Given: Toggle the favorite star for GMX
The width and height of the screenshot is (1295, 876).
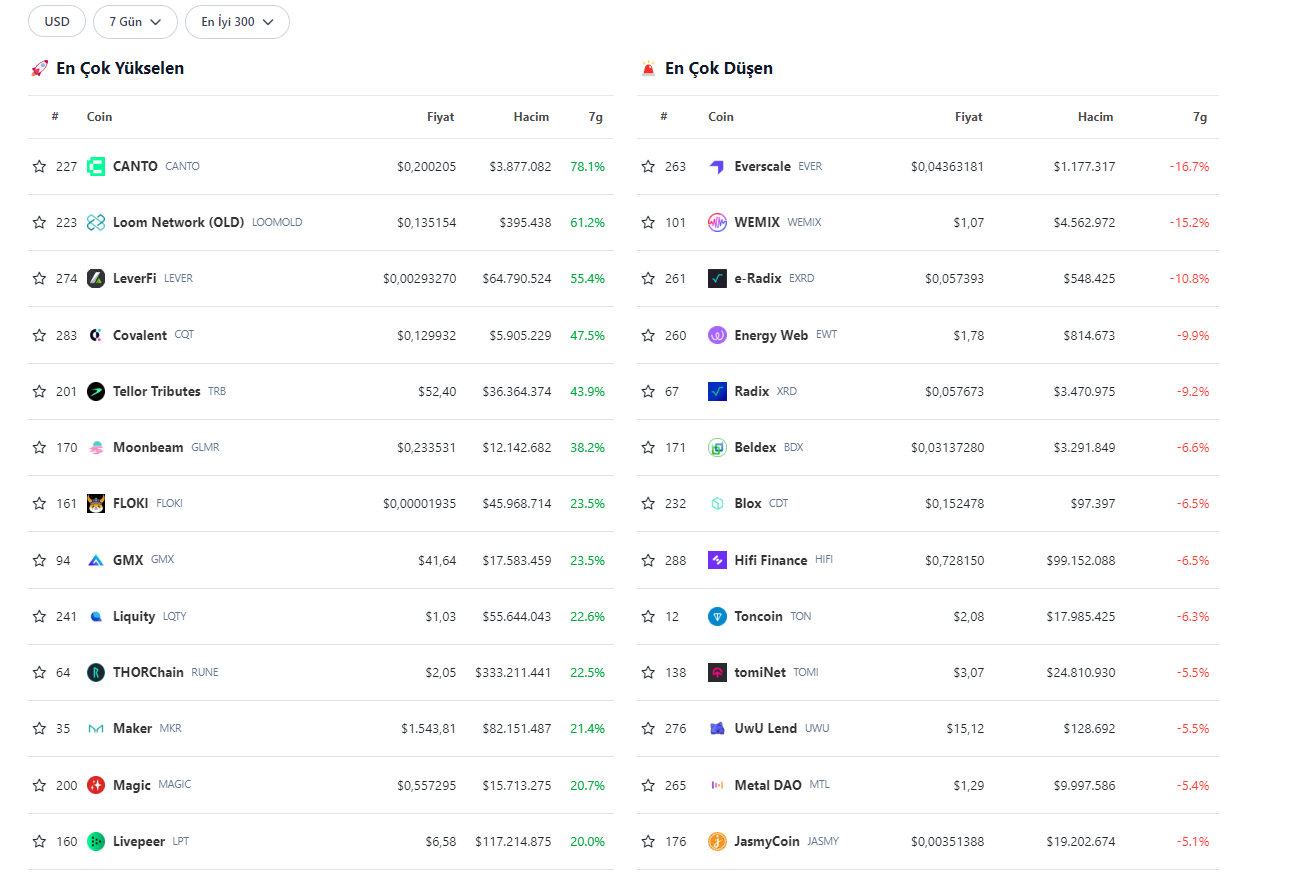Looking at the screenshot, I should pos(39,561).
